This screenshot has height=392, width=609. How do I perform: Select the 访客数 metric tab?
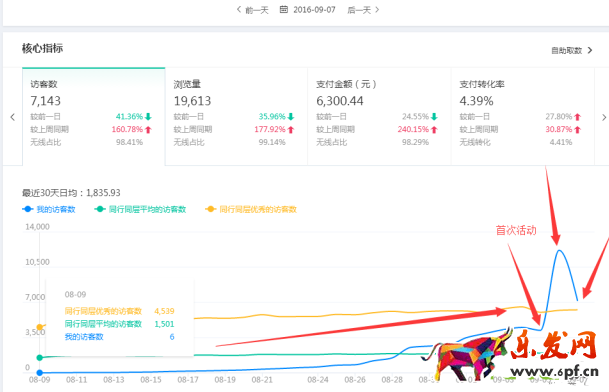click(x=94, y=116)
